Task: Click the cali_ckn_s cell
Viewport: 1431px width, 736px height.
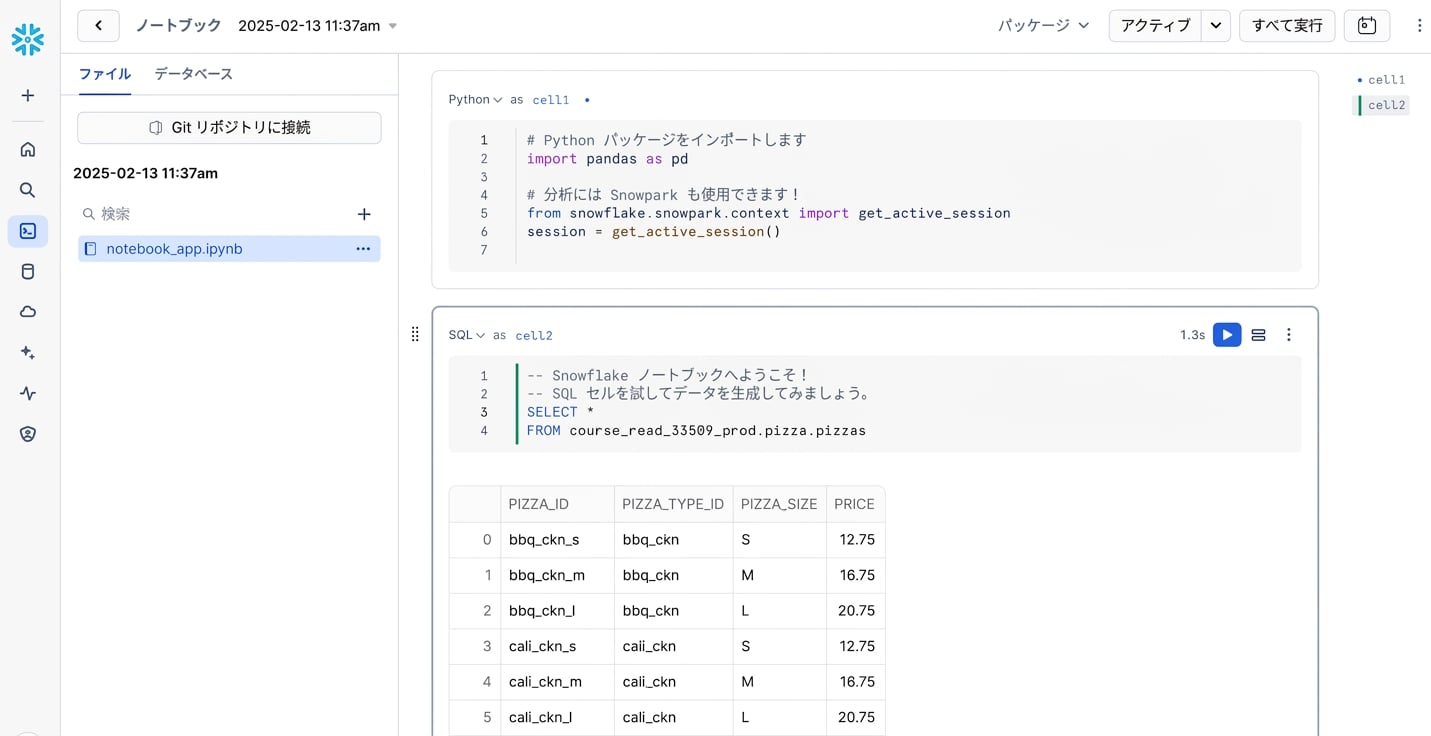Action: 557,646
